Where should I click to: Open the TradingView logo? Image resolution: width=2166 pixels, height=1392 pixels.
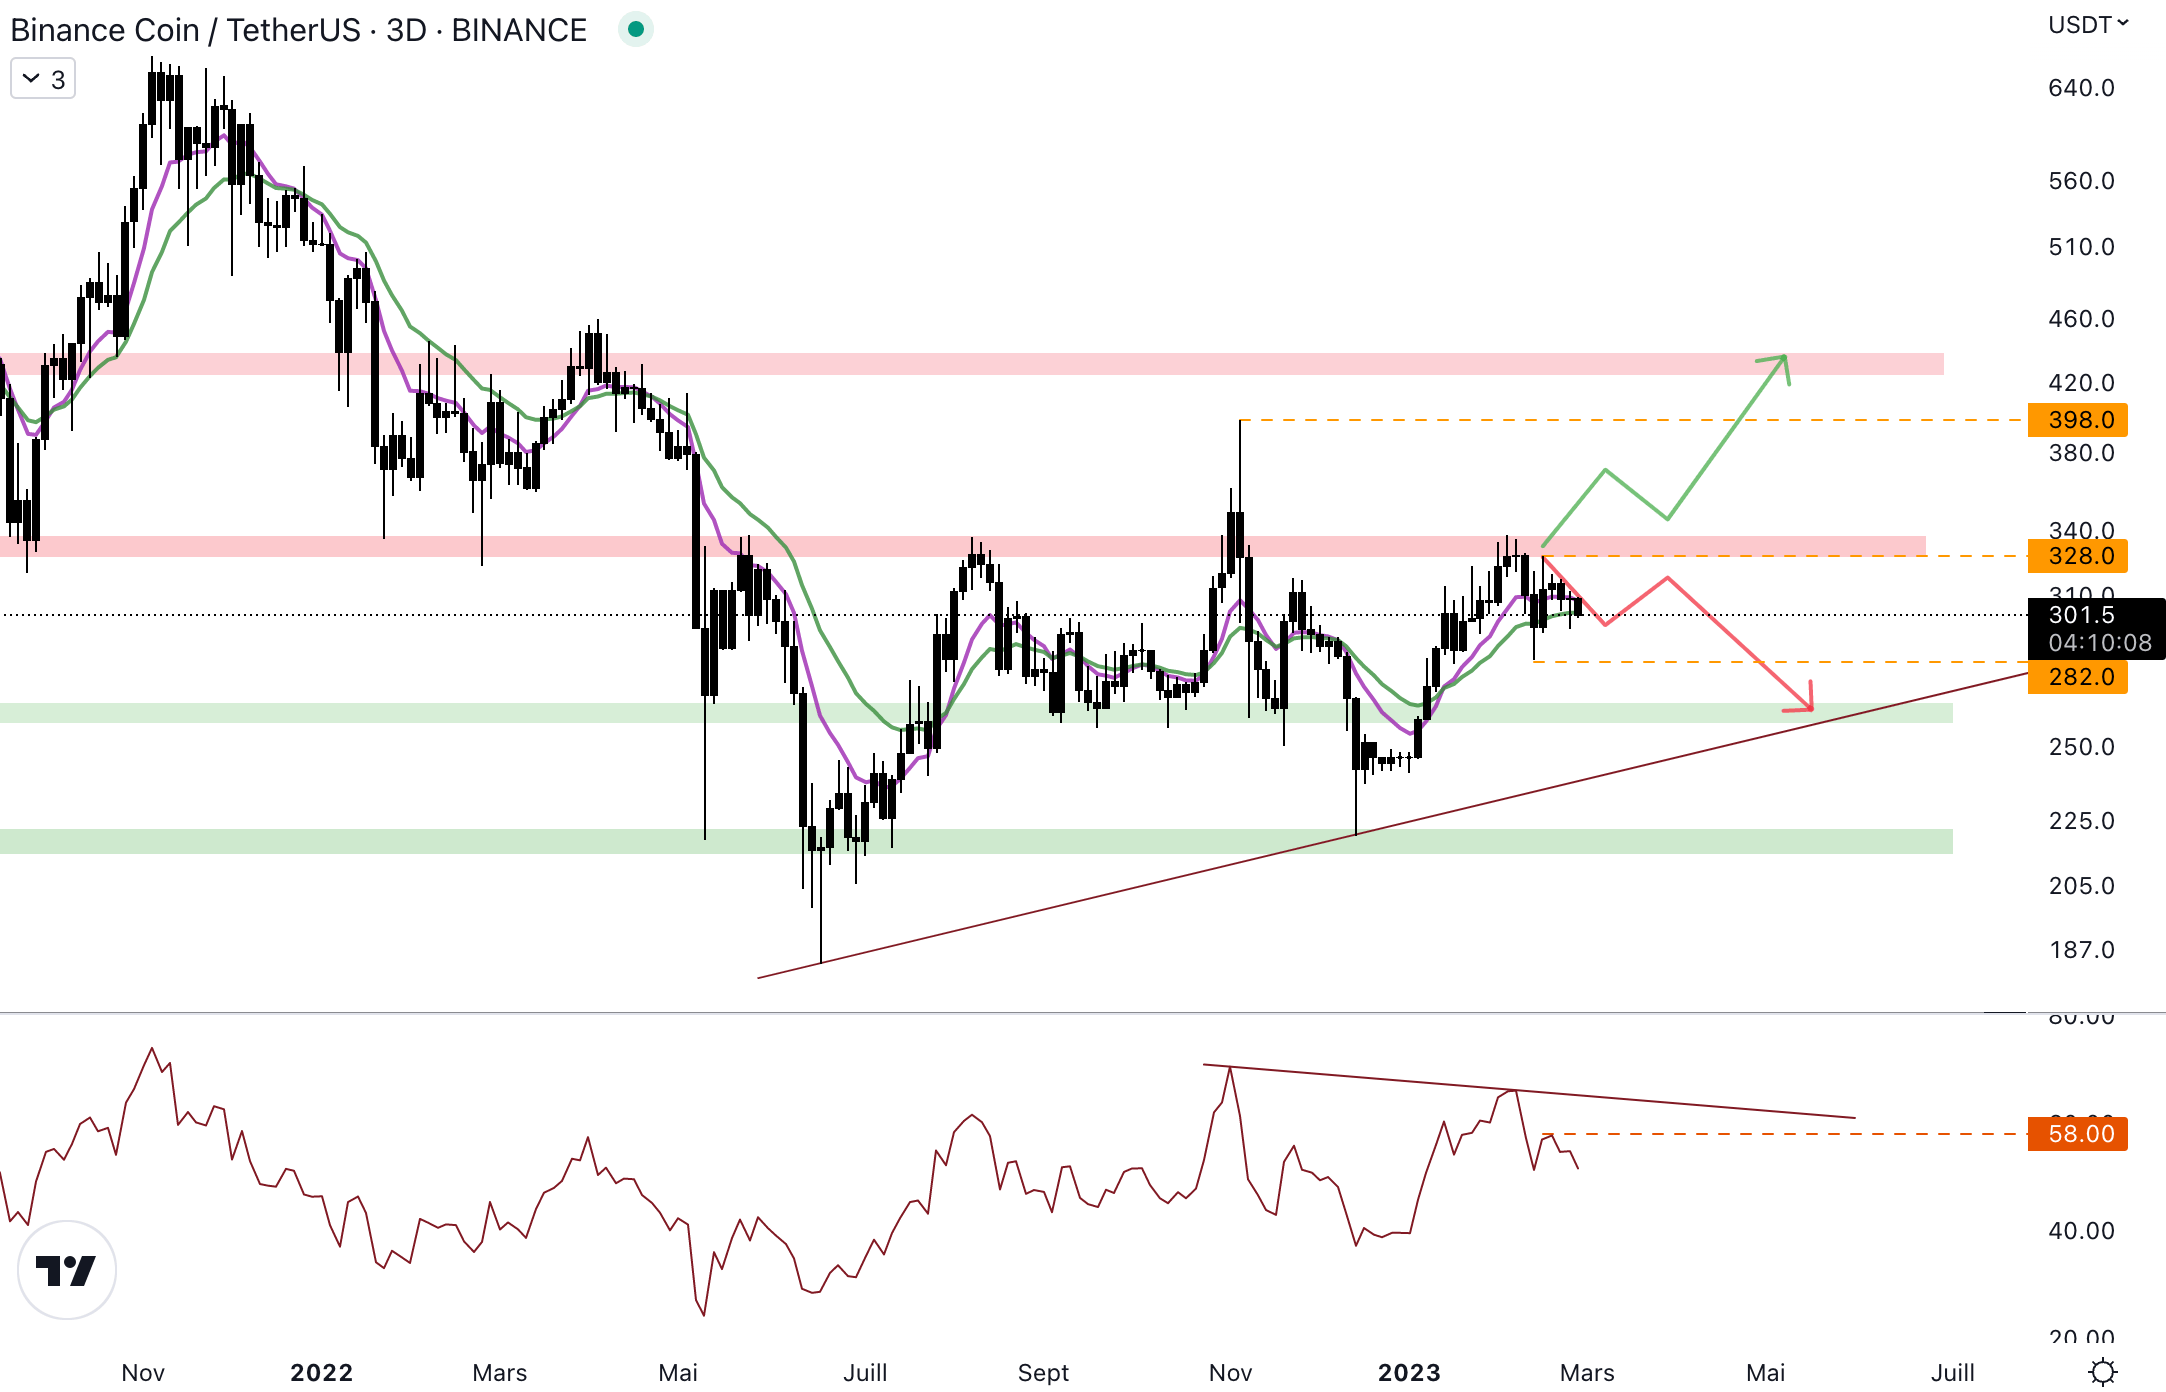pyautogui.click(x=67, y=1270)
